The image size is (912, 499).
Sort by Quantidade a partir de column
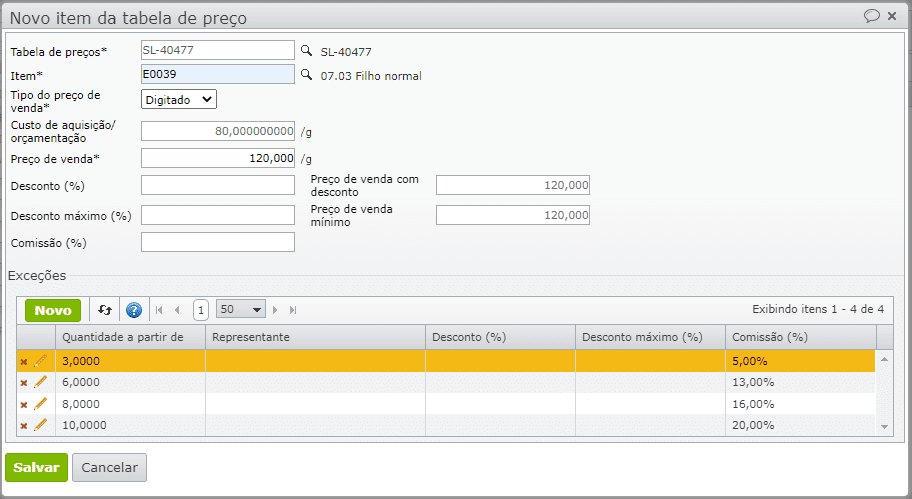(x=122, y=337)
